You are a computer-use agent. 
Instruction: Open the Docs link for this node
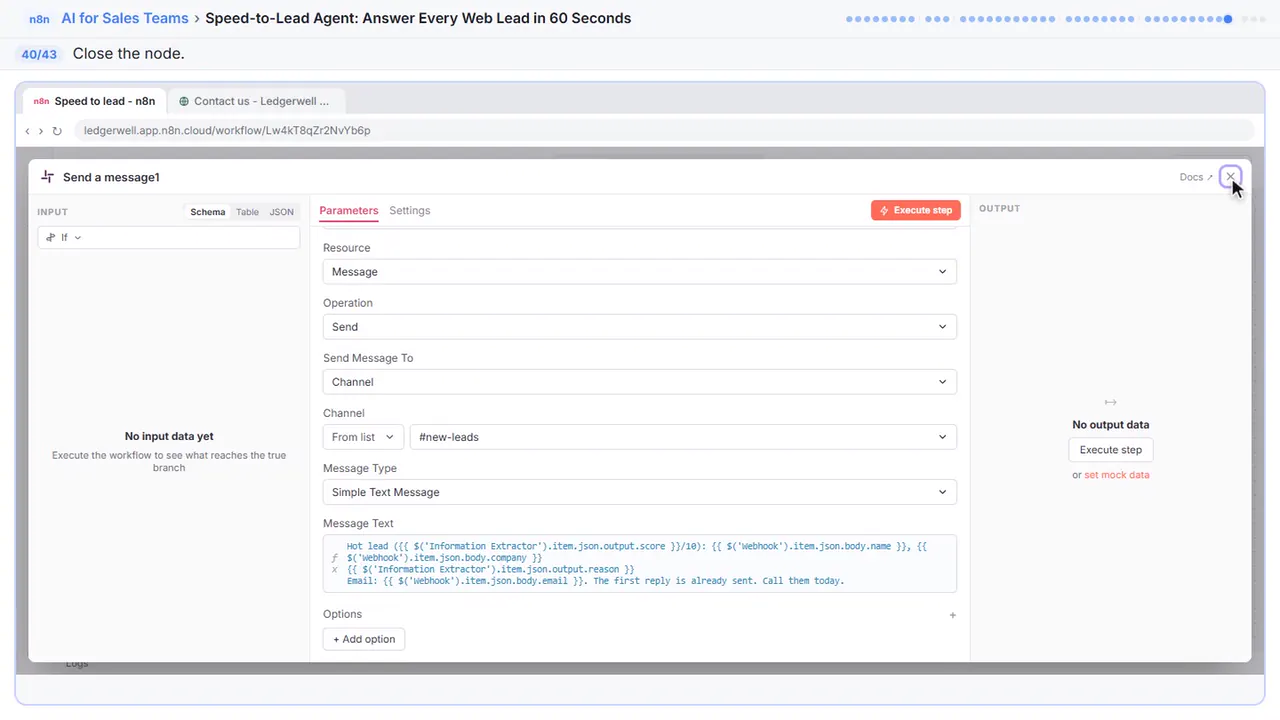[1196, 177]
